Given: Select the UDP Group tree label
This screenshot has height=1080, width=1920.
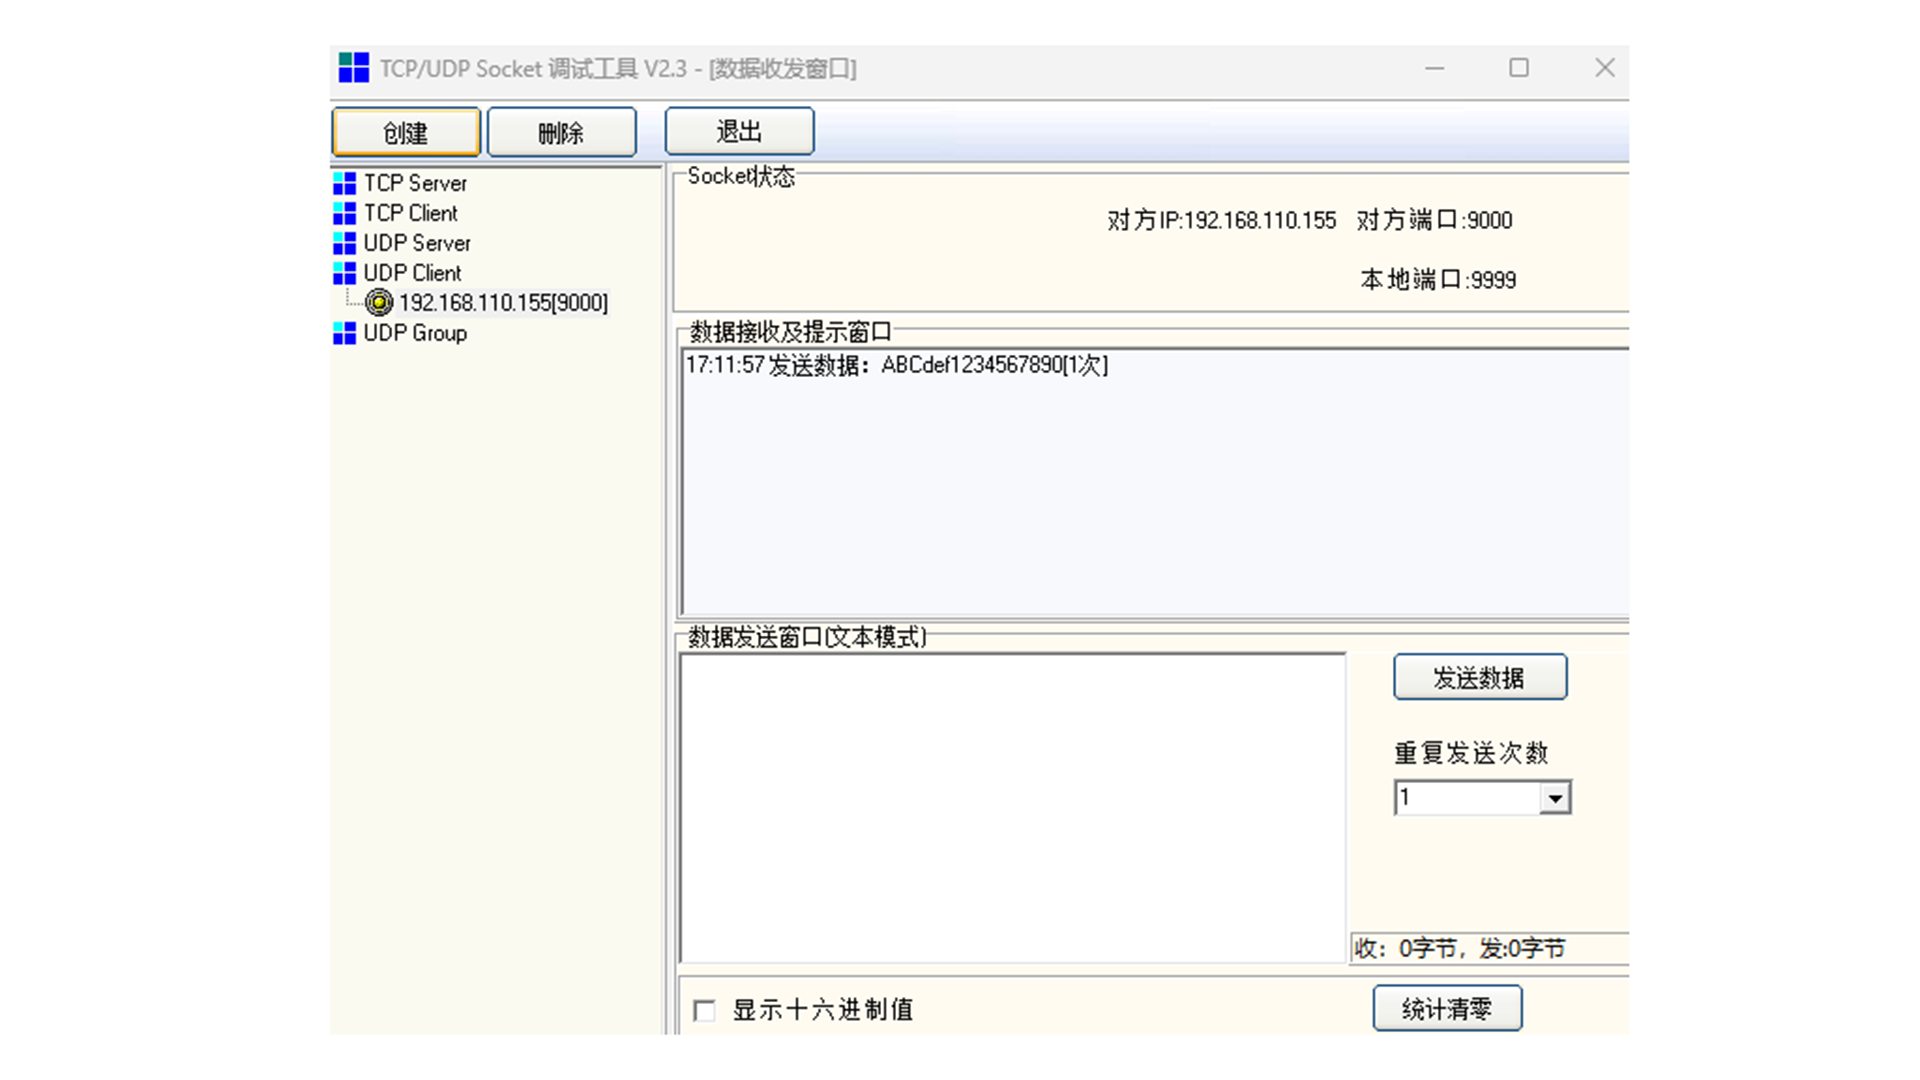Looking at the screenshot, I should 415,333.
